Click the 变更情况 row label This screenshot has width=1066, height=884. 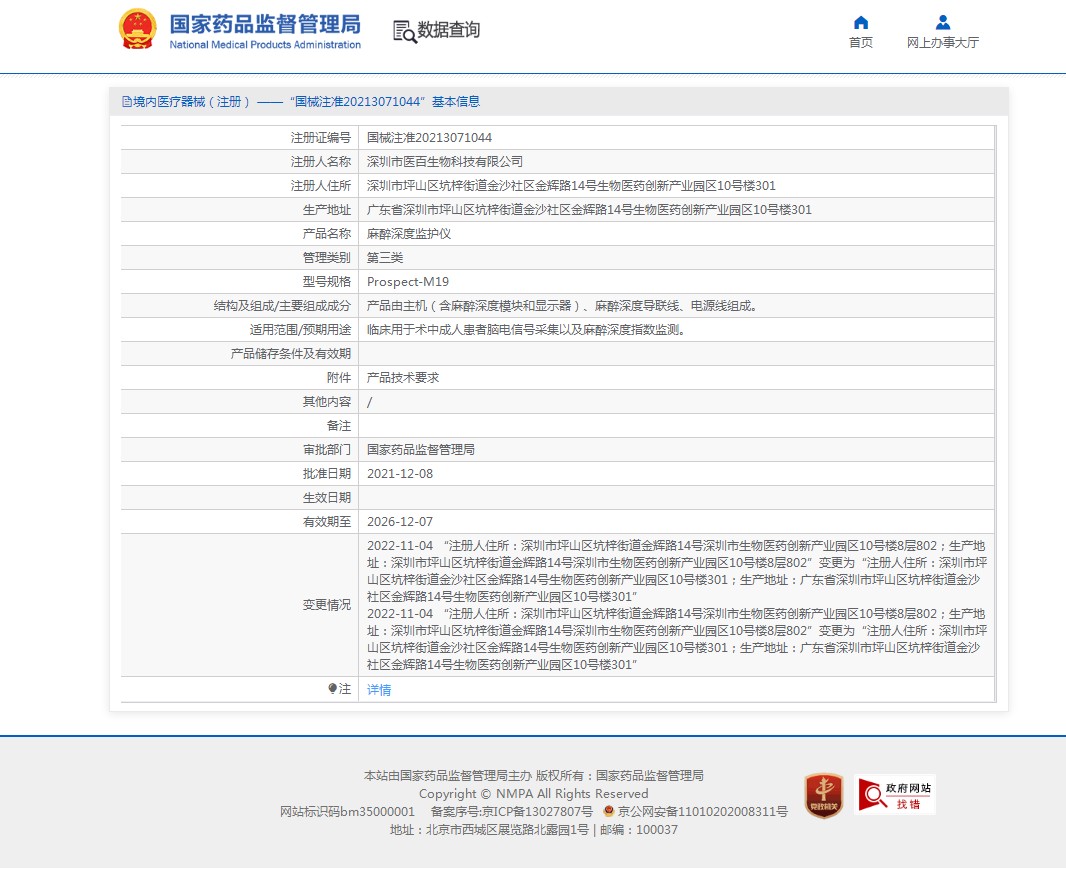coord(327,605)
